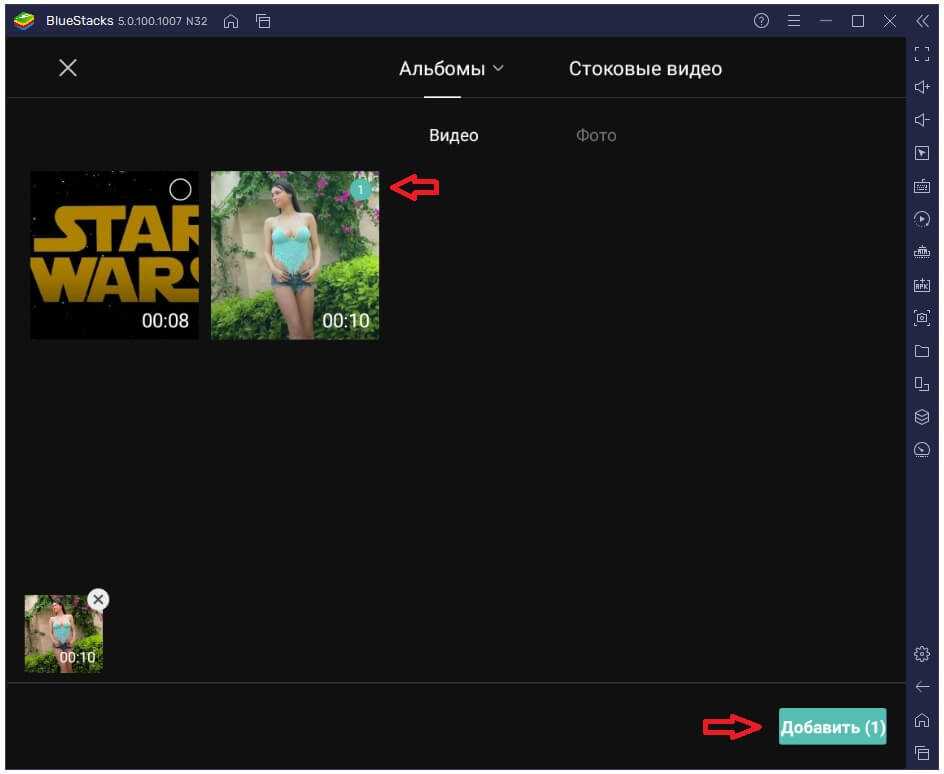The image size is (944, 774).
Task: Click the volume up sidebar icon
Action: point(922,88)
